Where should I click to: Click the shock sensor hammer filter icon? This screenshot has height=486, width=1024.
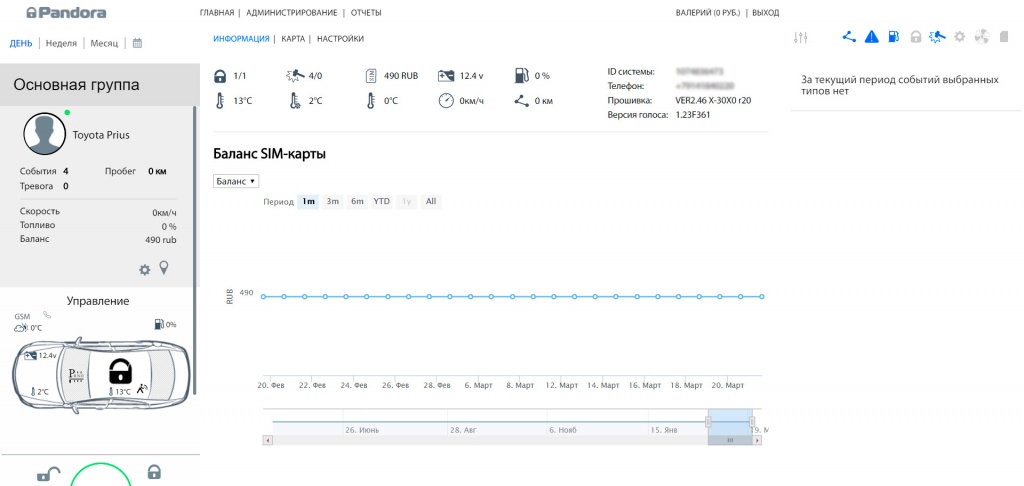(937, 38)
